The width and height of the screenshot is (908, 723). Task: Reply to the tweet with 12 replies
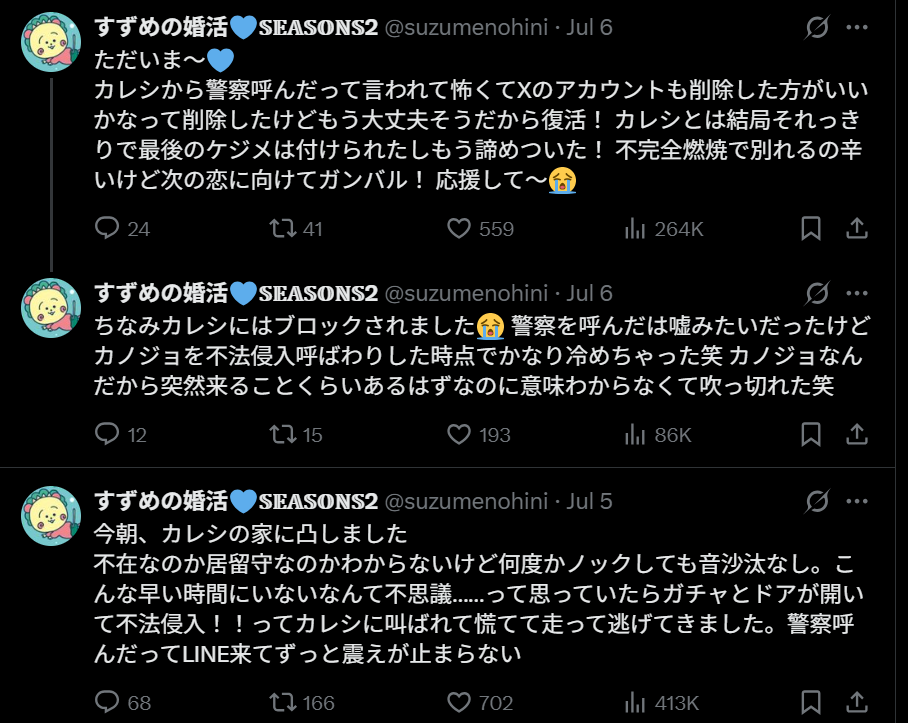tap(108, 435)
